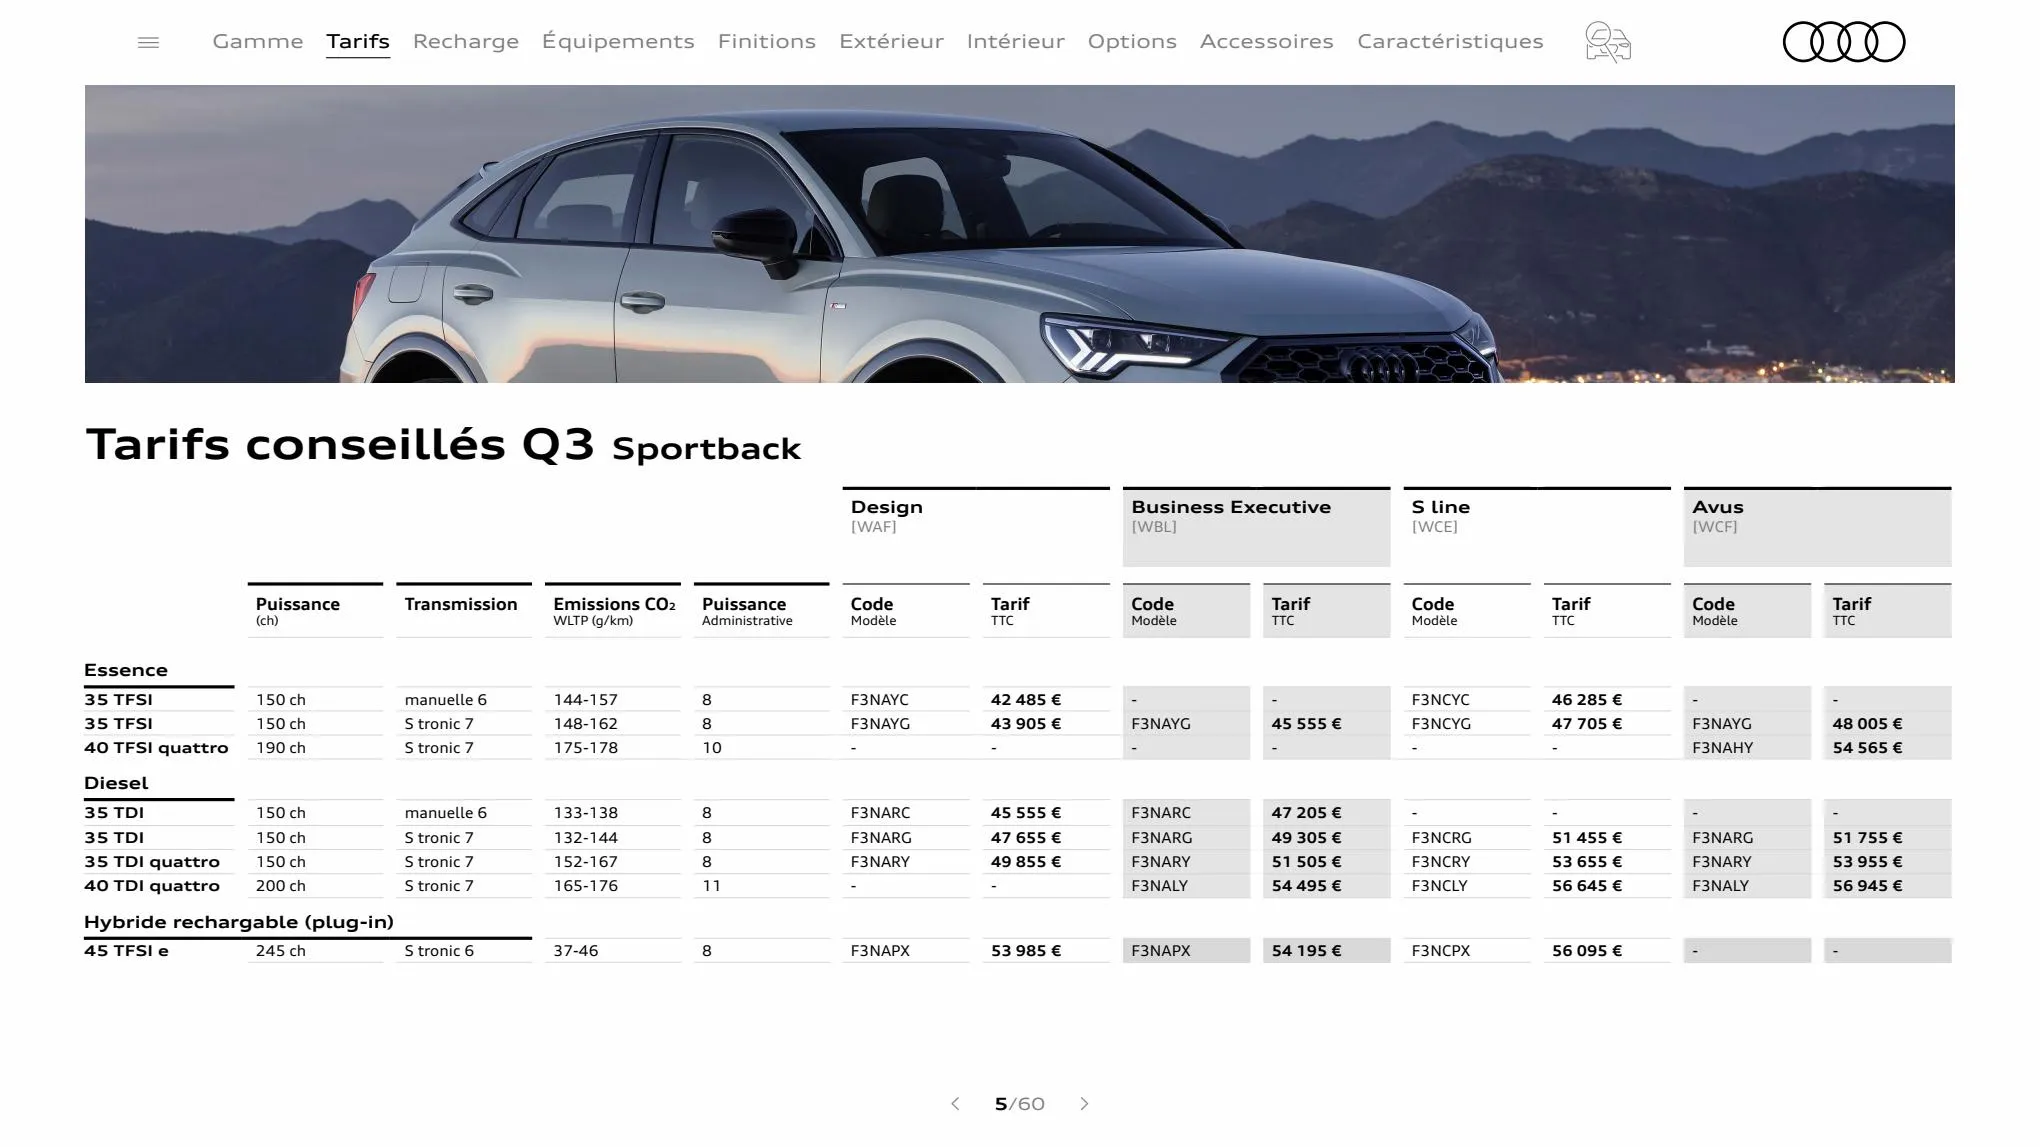The height and width of the screenshot is (1147, 2040).
Task: Click power value 200 ch
Action: 281,886
